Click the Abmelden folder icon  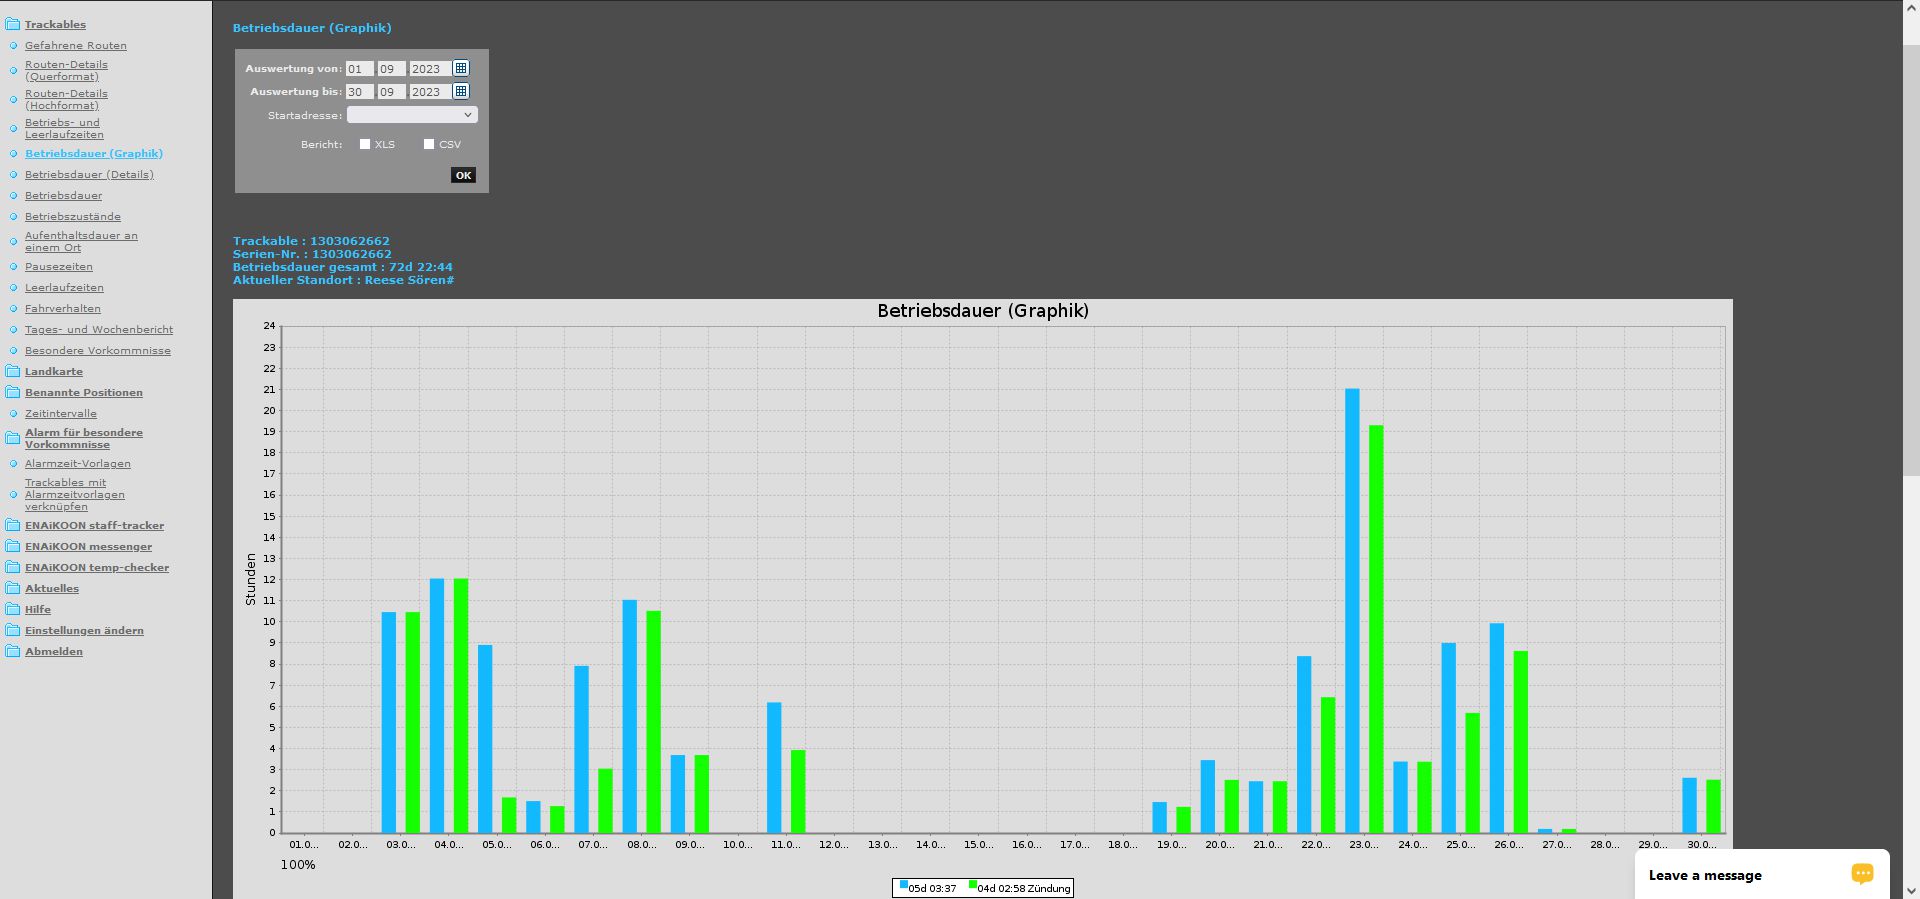coord(12,651)
